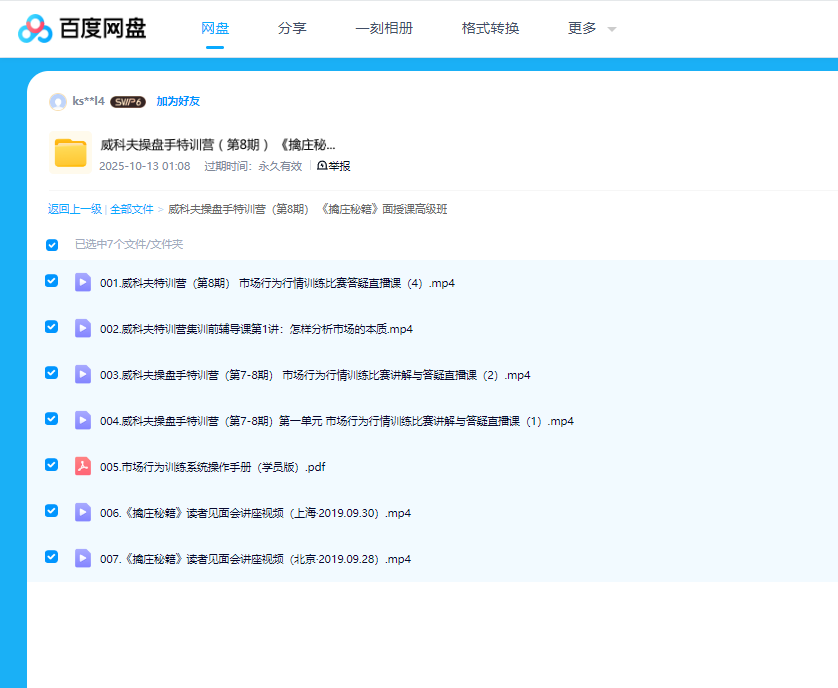Click the user avatar icon next to ks**l4
The width and height of the screenshot is (838, 688).
(57, 102)
